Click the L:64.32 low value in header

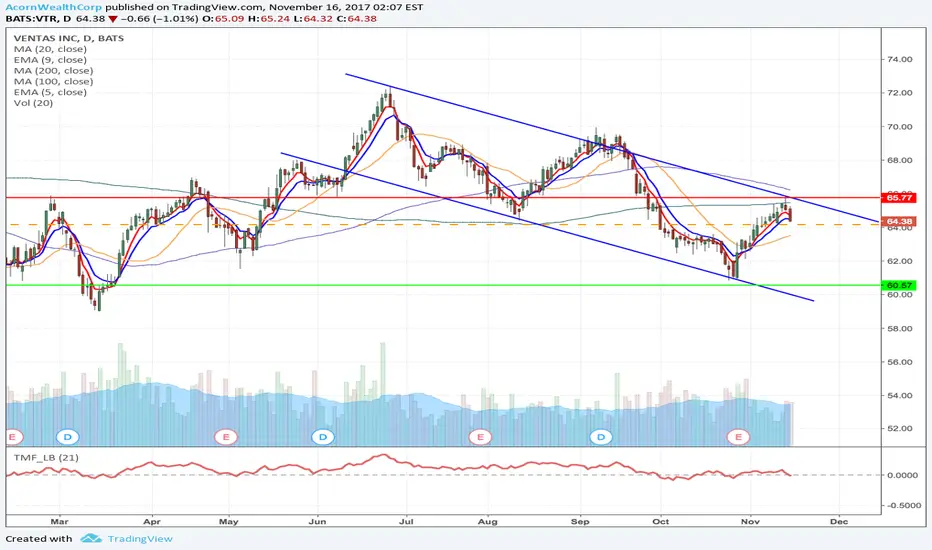coord(313,18)
